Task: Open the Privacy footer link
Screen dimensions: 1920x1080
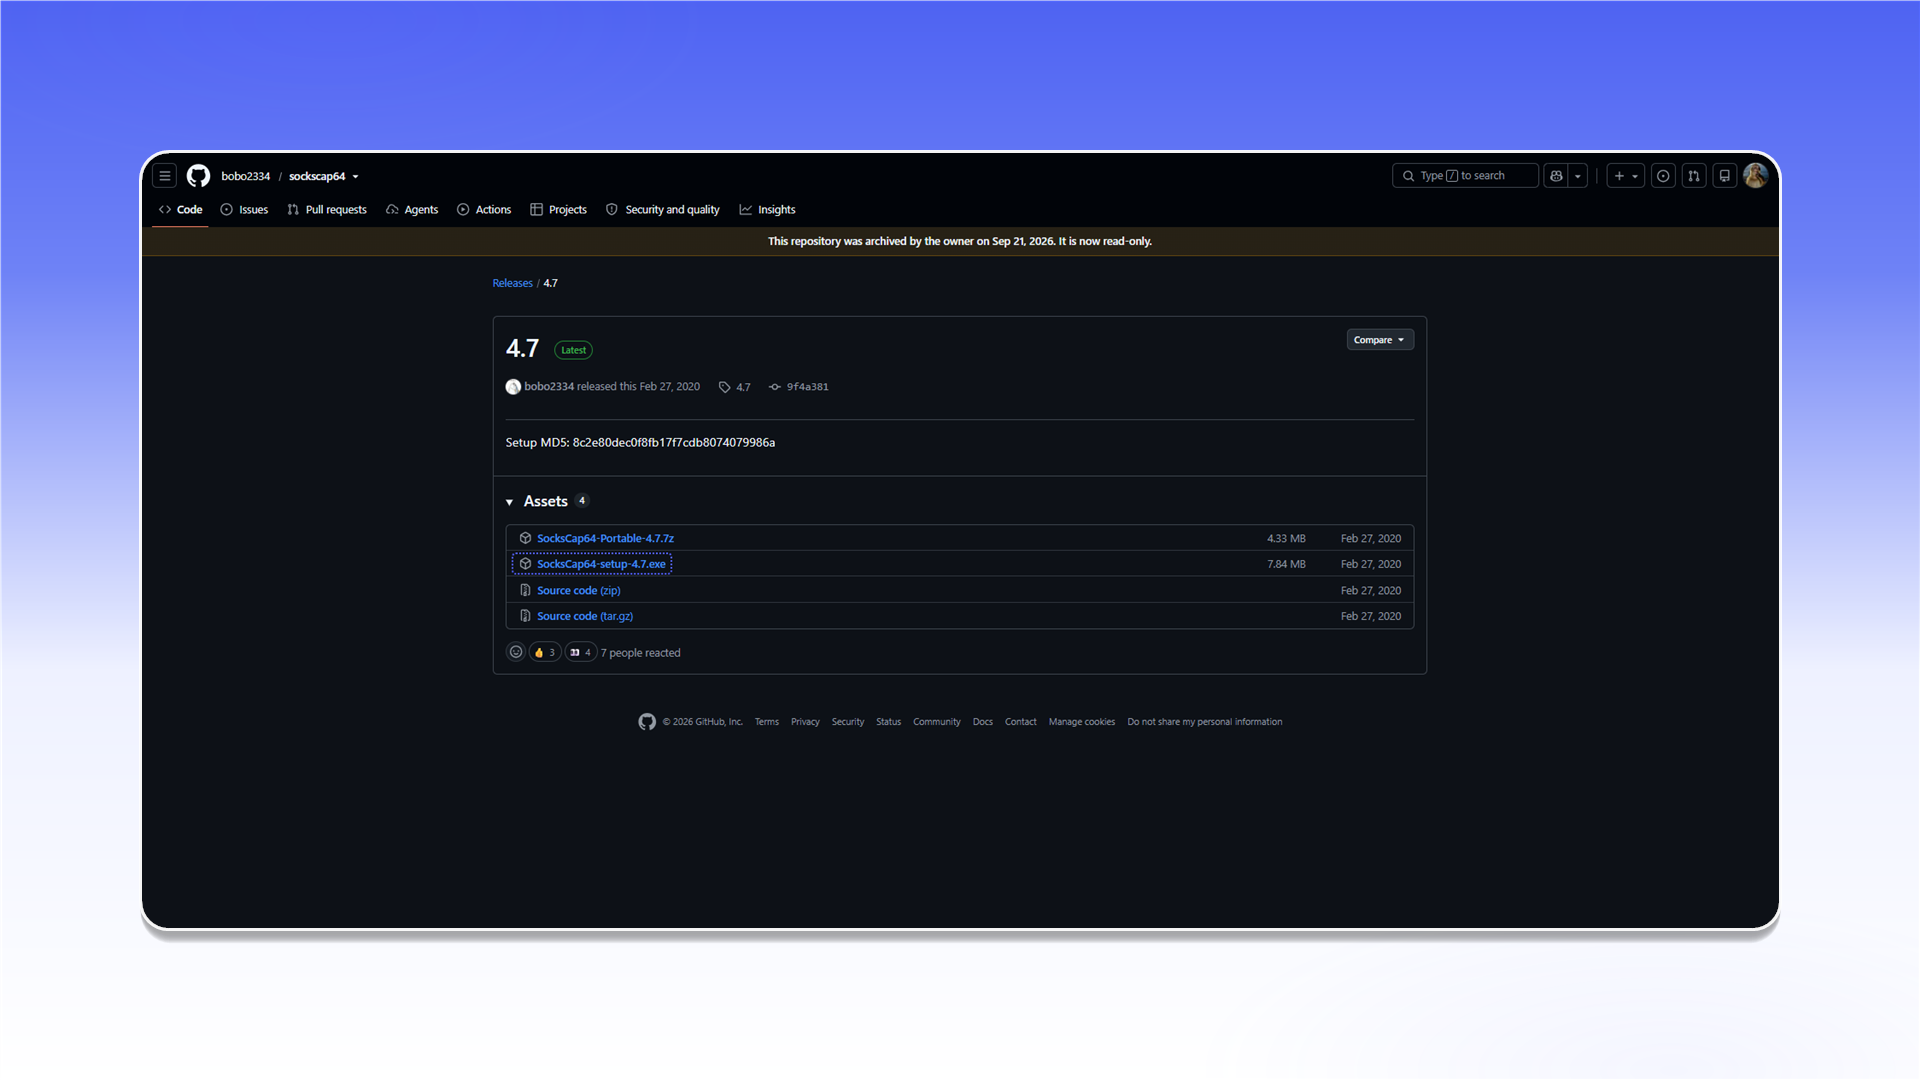Action: click(x=805, y=722)
